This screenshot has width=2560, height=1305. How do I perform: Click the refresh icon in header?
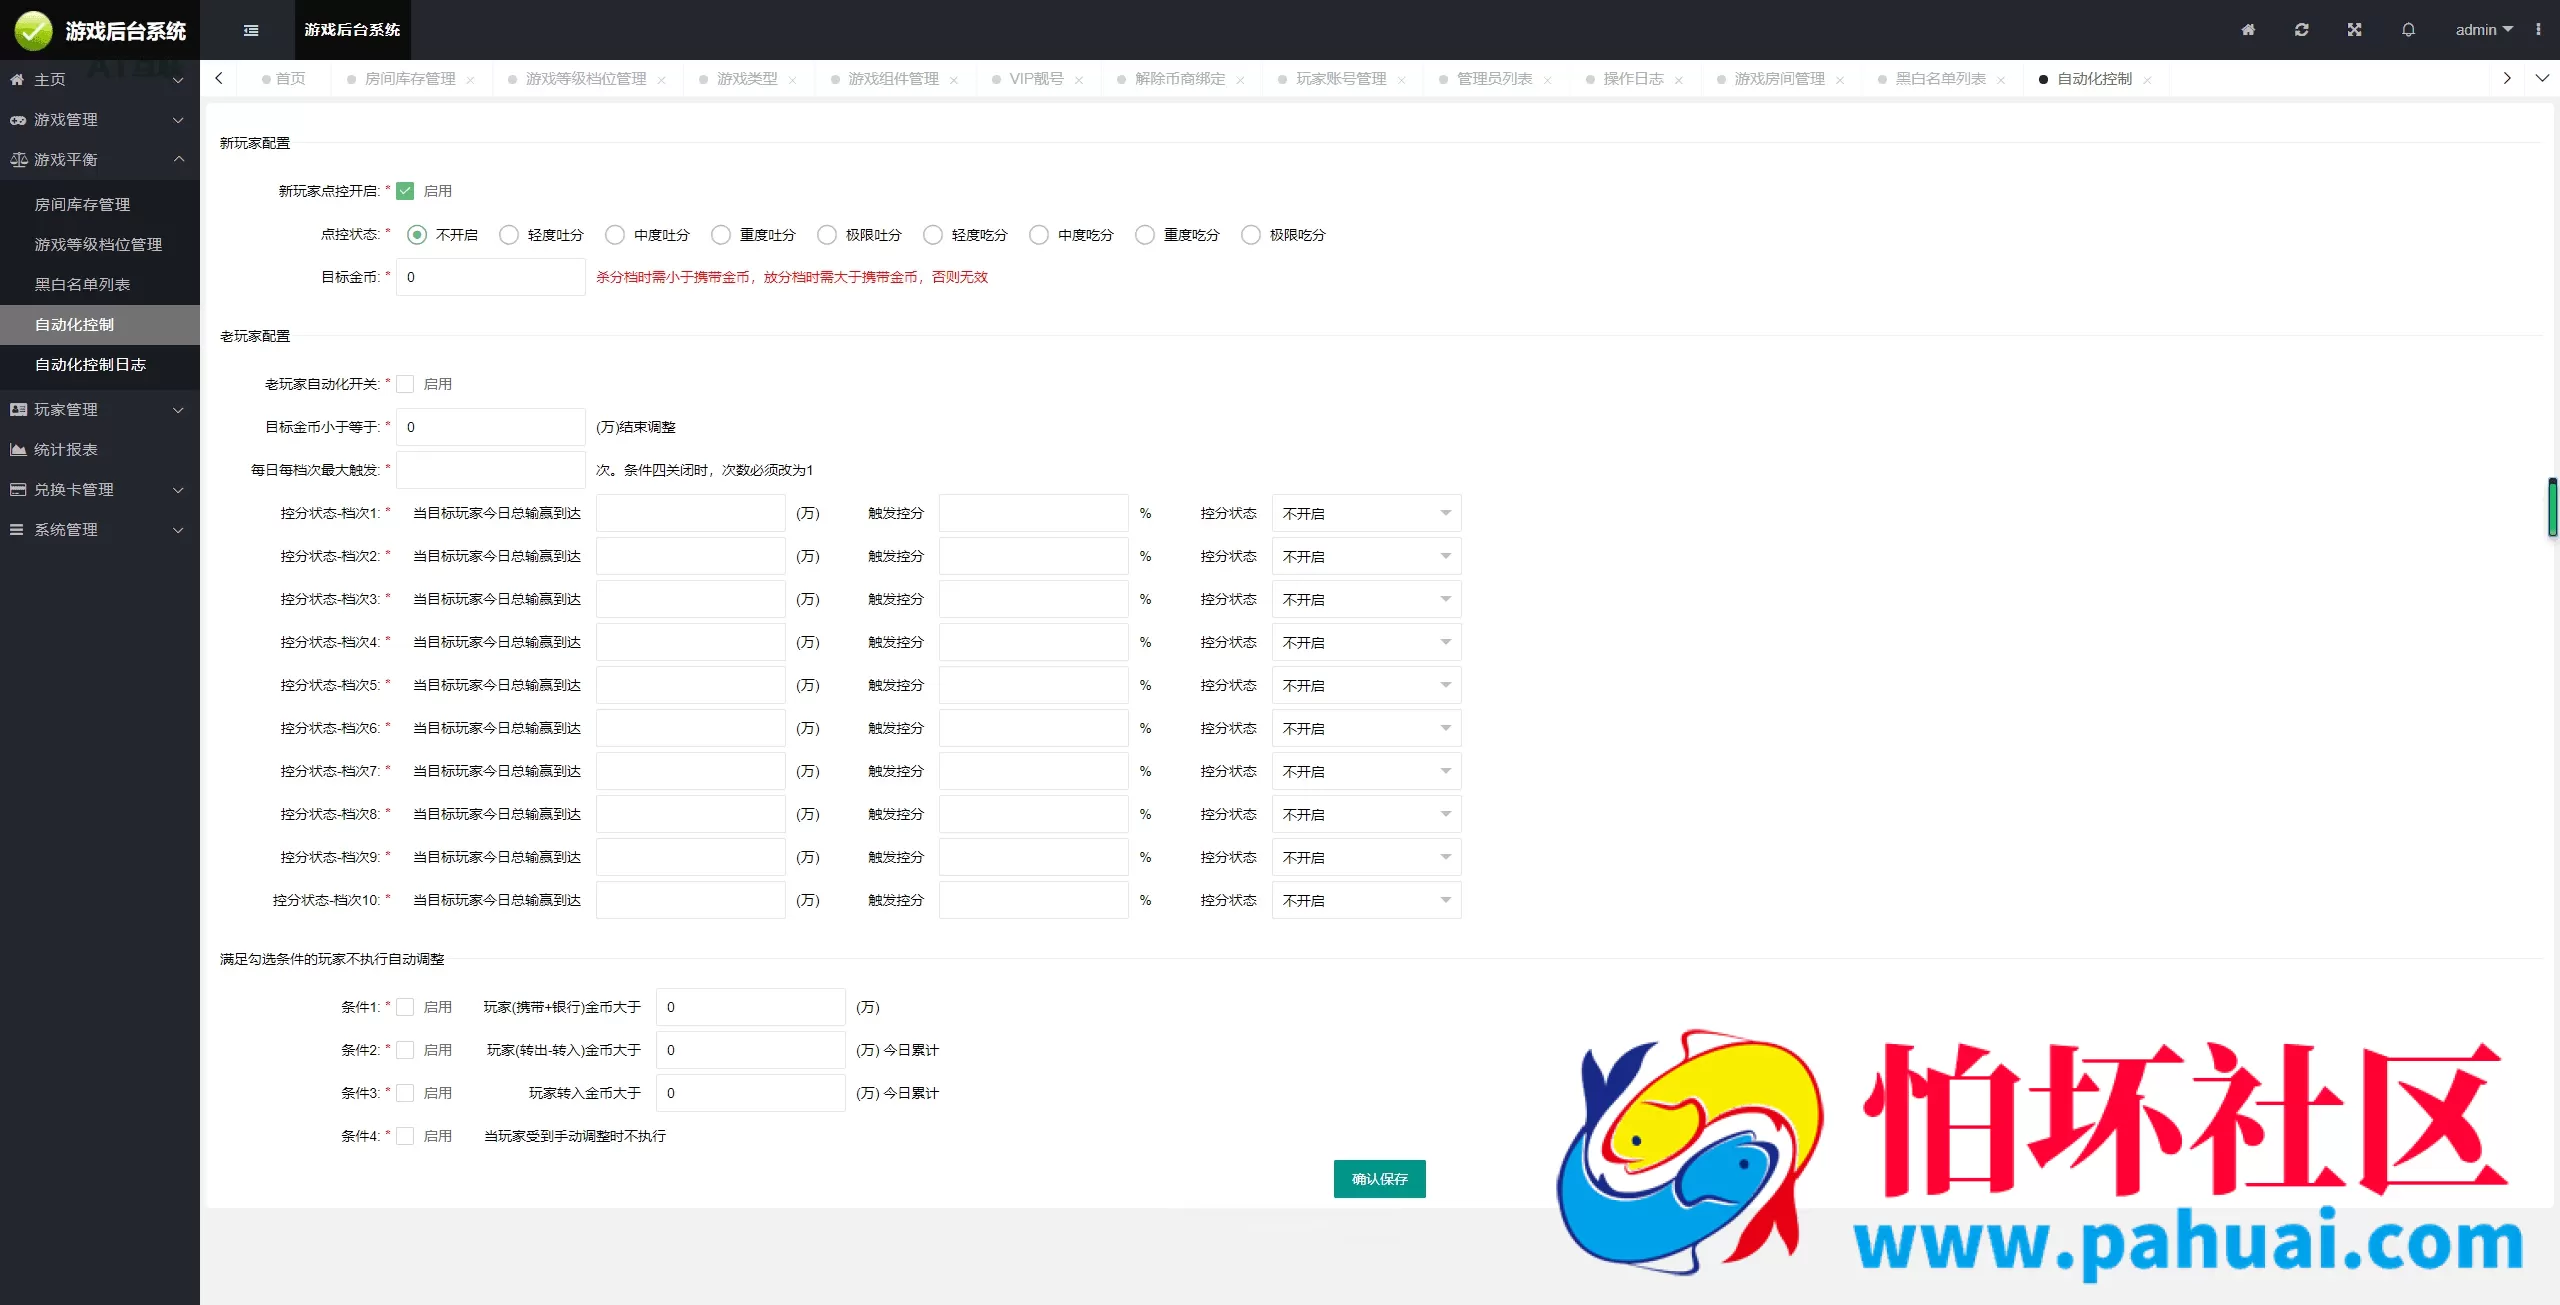point(2301,30)
